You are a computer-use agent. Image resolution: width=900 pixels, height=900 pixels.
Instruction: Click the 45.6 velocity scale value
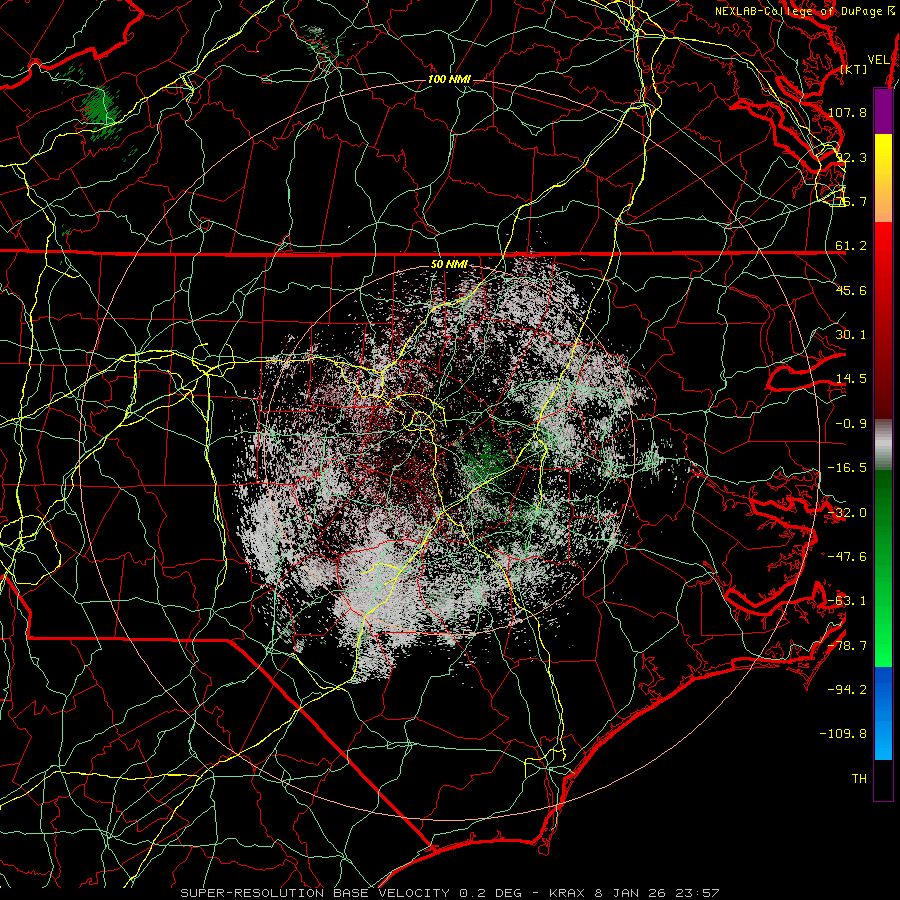pyautogui.click(x=851, y=290)
